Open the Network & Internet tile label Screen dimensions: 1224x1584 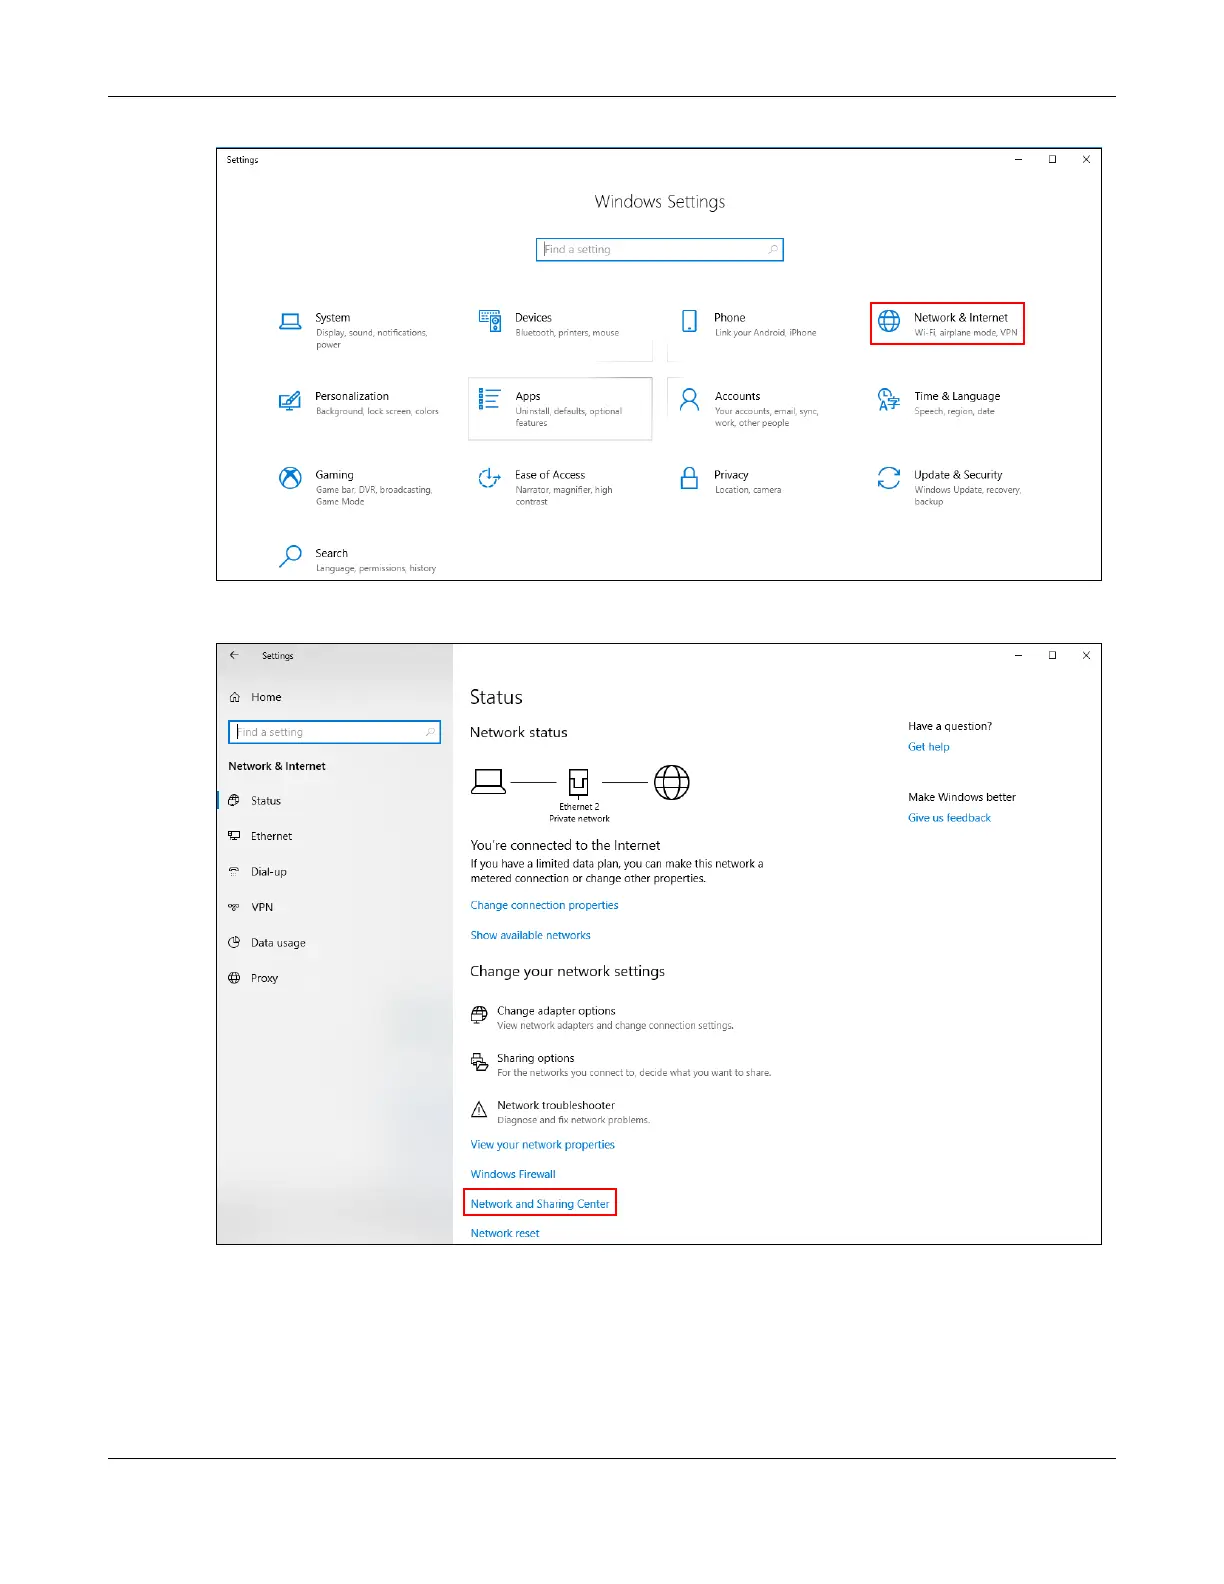tap(961, 317)
